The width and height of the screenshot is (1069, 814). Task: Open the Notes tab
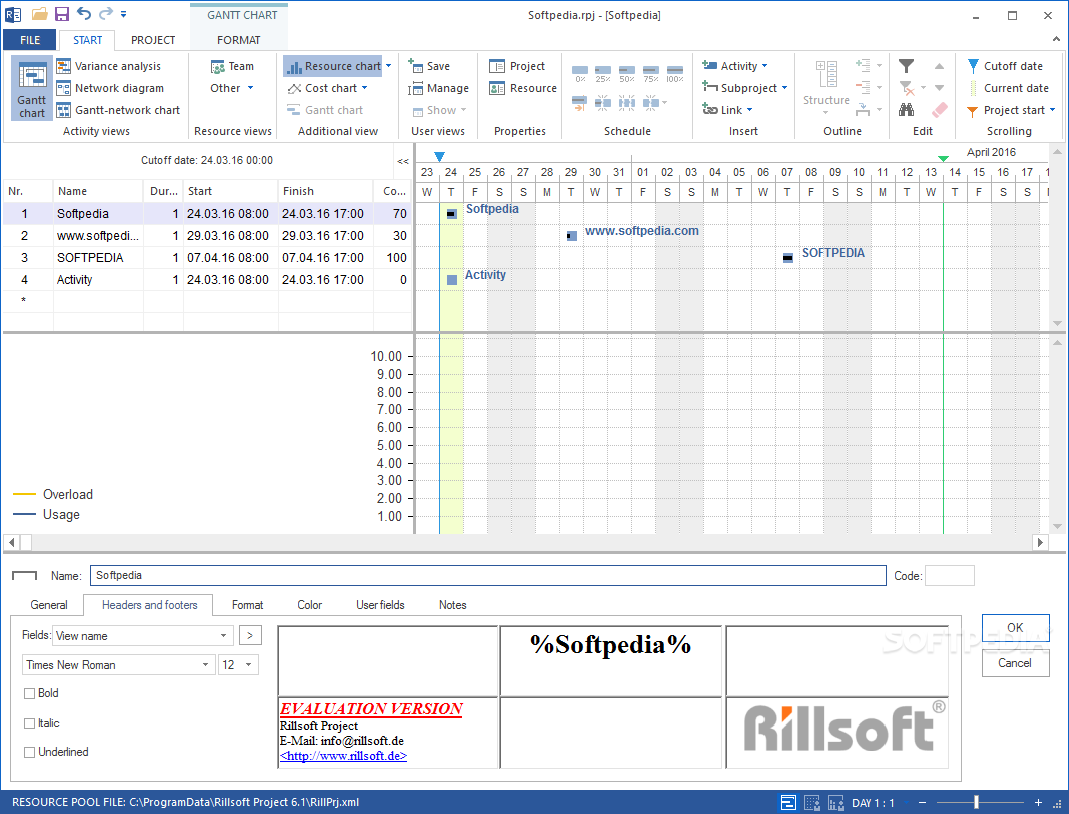pyautogui.click(x=453, y=605)
